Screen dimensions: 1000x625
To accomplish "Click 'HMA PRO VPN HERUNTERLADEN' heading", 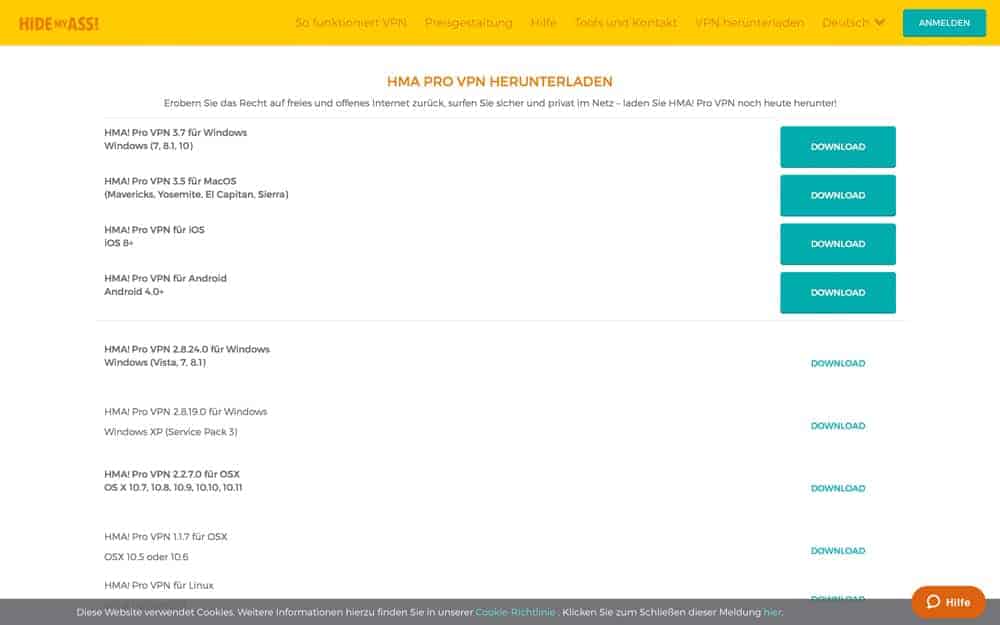I will click(499, 82).
